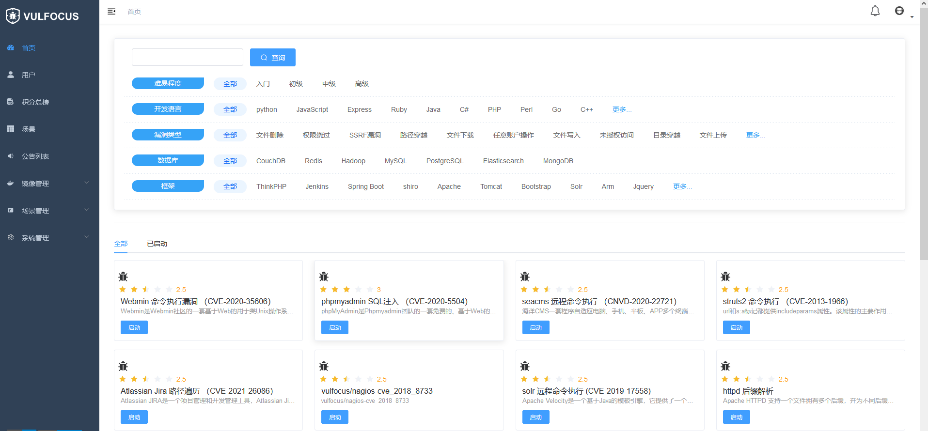Click the bug icon on phpmyadmin card
Image resolution: width=928 pixels, height=431 pixels.
(323, 276)
